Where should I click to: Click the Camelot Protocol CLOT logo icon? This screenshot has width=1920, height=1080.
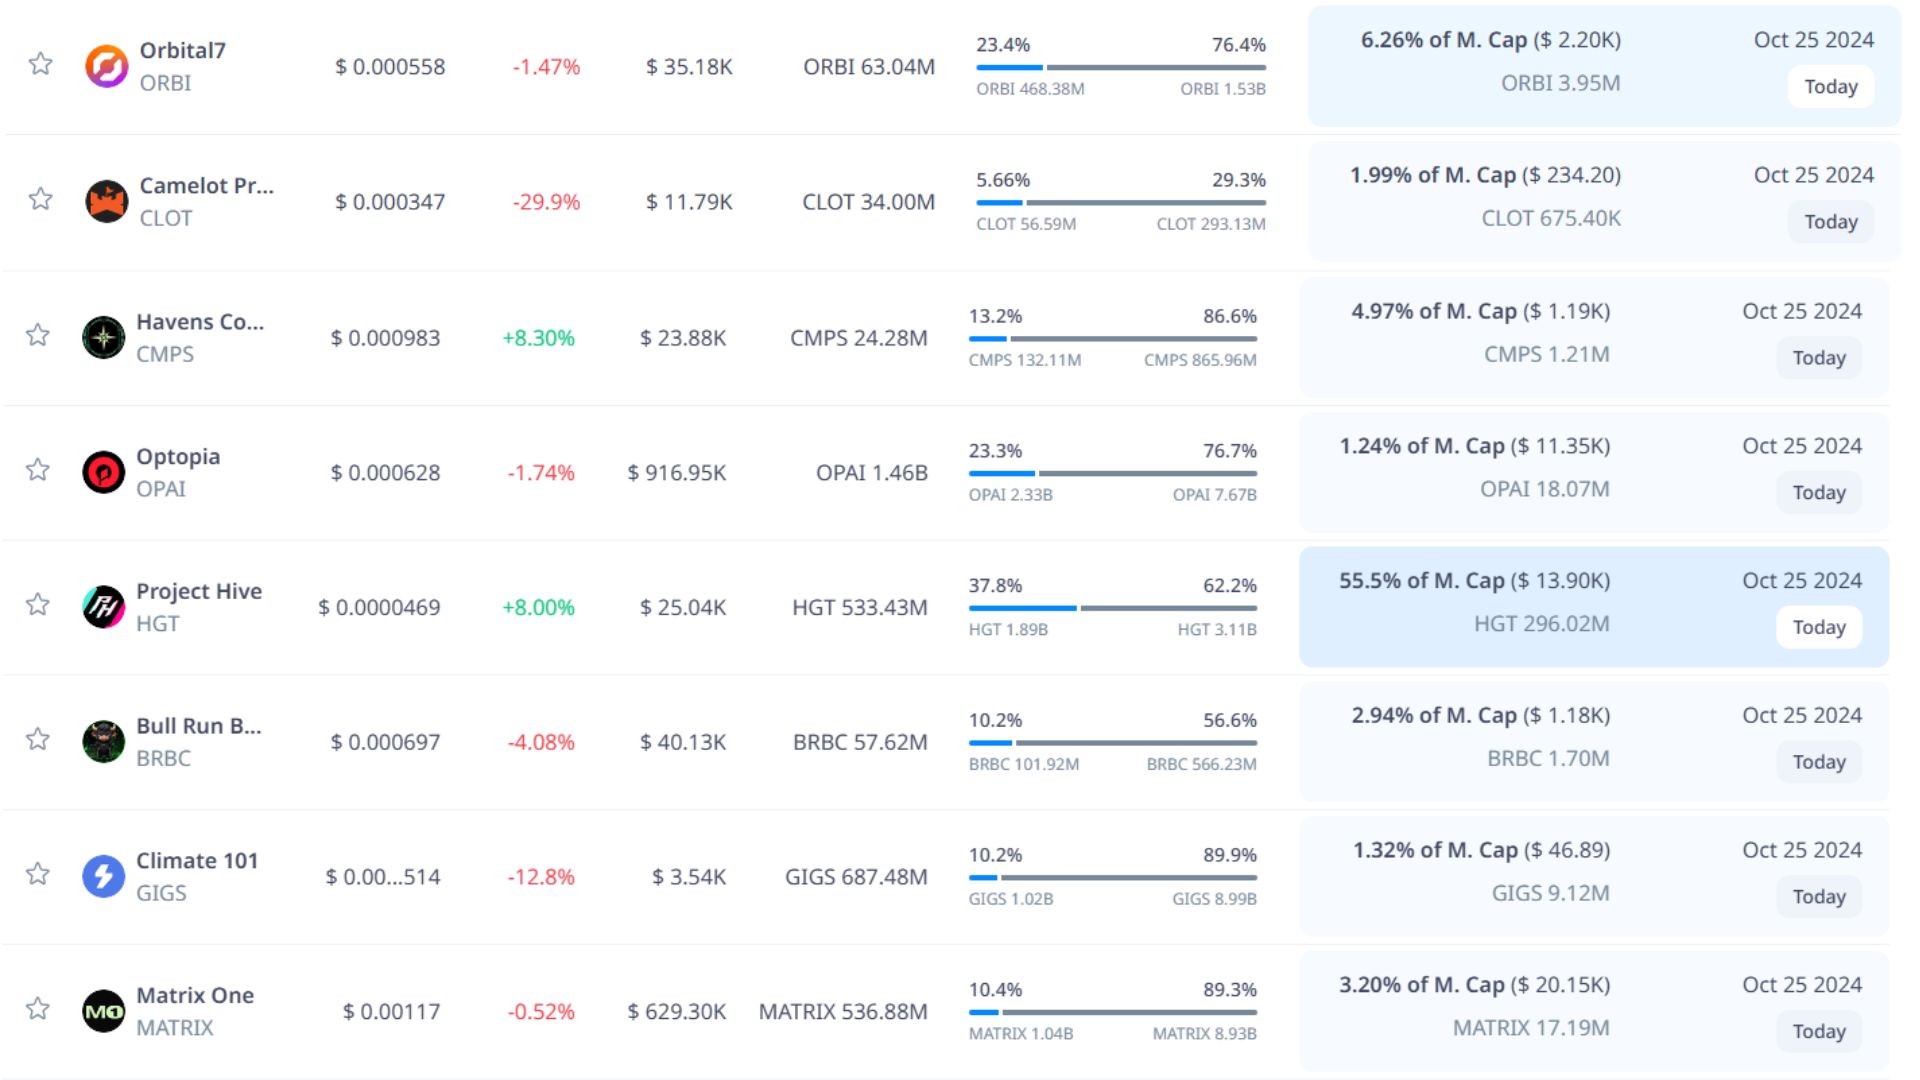[x=106, y=201]
